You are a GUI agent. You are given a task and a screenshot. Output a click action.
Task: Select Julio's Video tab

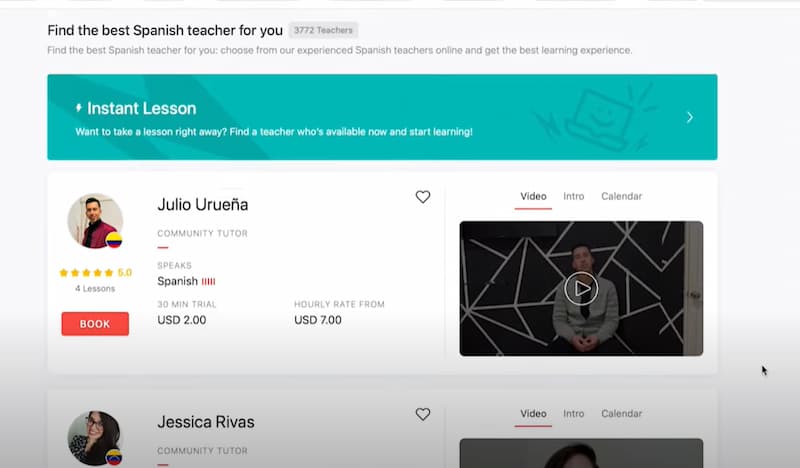(533, 196)
